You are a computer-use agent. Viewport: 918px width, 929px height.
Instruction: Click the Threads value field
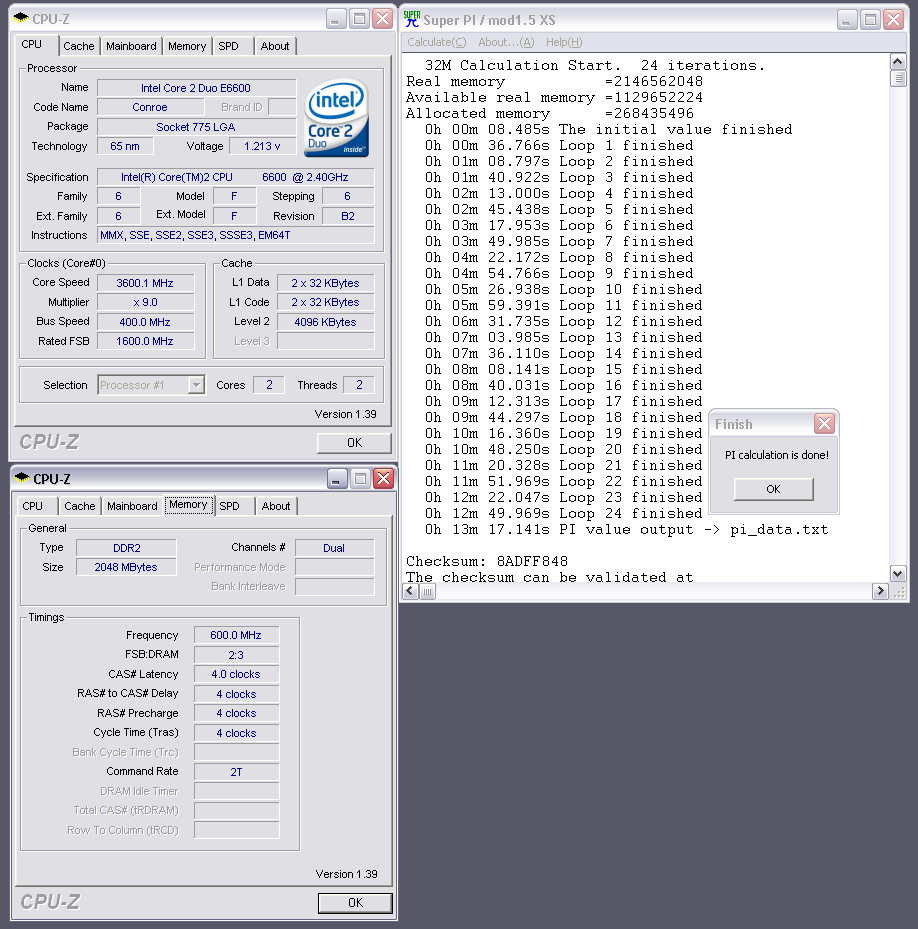359,385
